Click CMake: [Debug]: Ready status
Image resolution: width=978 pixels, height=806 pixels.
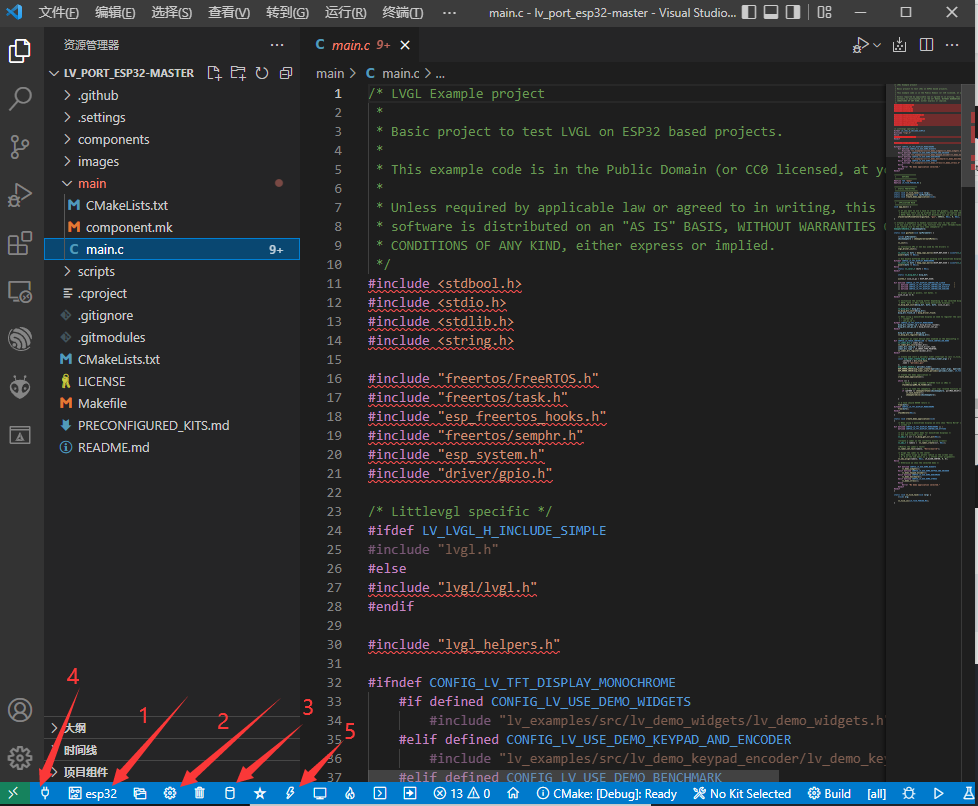[607, 794]
